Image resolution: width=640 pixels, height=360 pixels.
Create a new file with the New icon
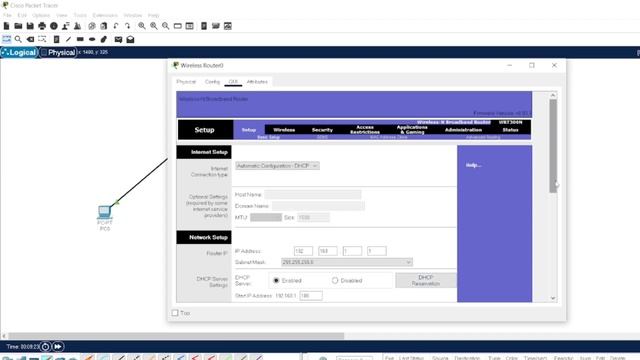[x=7, y=26]
